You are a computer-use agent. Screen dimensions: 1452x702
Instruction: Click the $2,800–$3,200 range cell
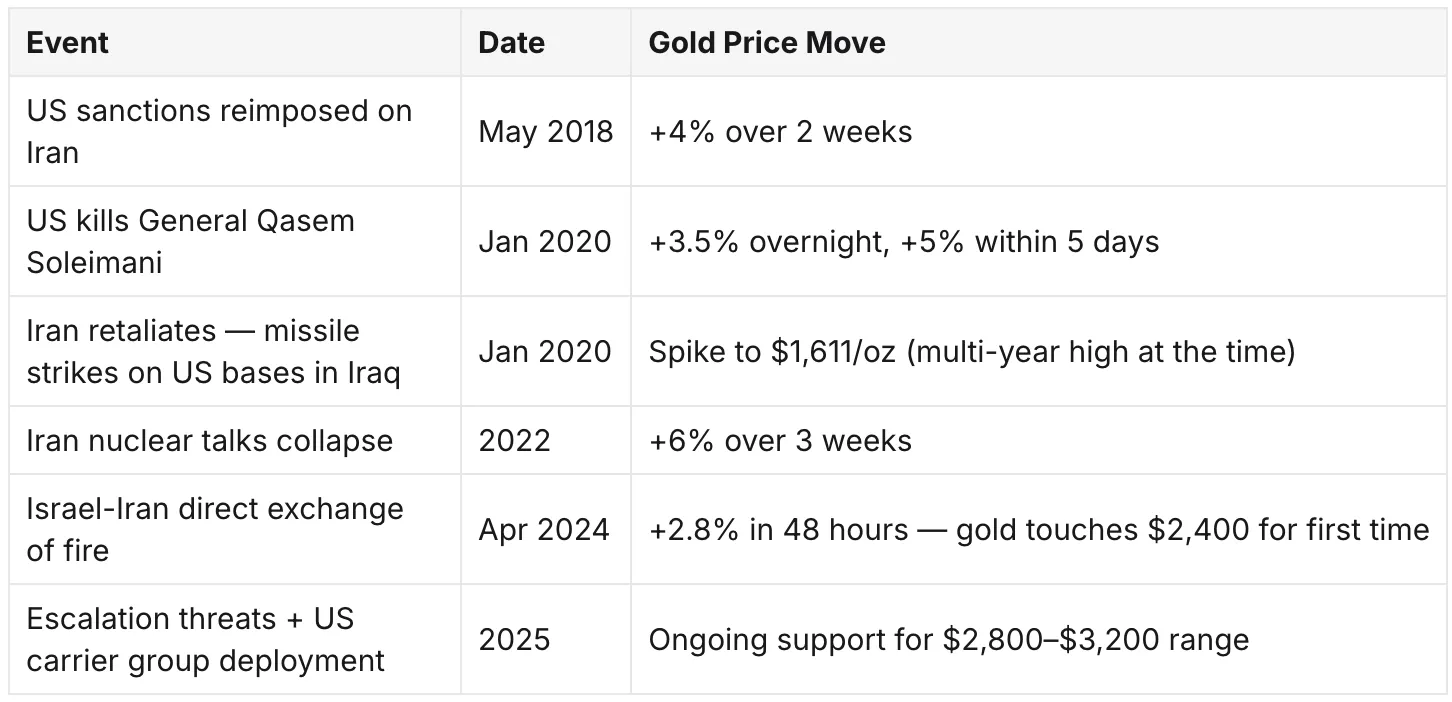(1038, 639)
